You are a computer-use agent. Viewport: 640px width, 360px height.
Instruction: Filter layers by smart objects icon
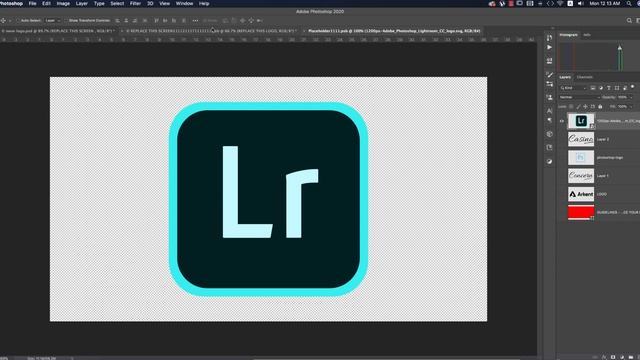(x=624, y=88)
